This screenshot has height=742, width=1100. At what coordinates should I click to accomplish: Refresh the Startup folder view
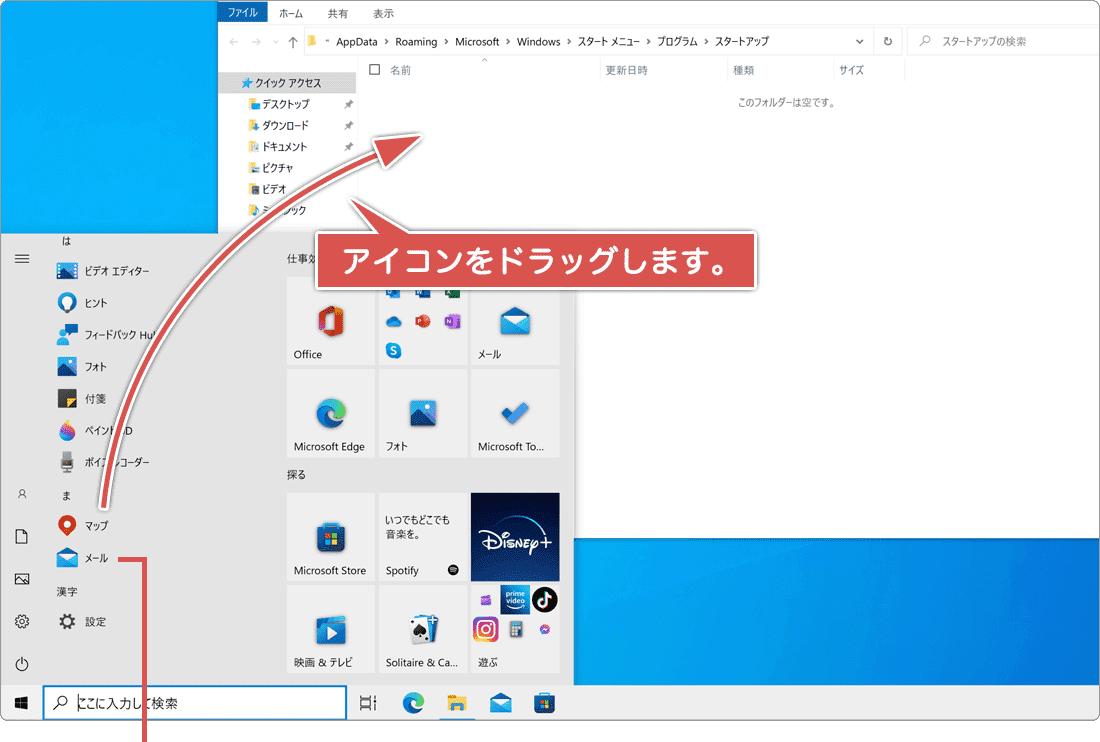[x=889, y=41]
